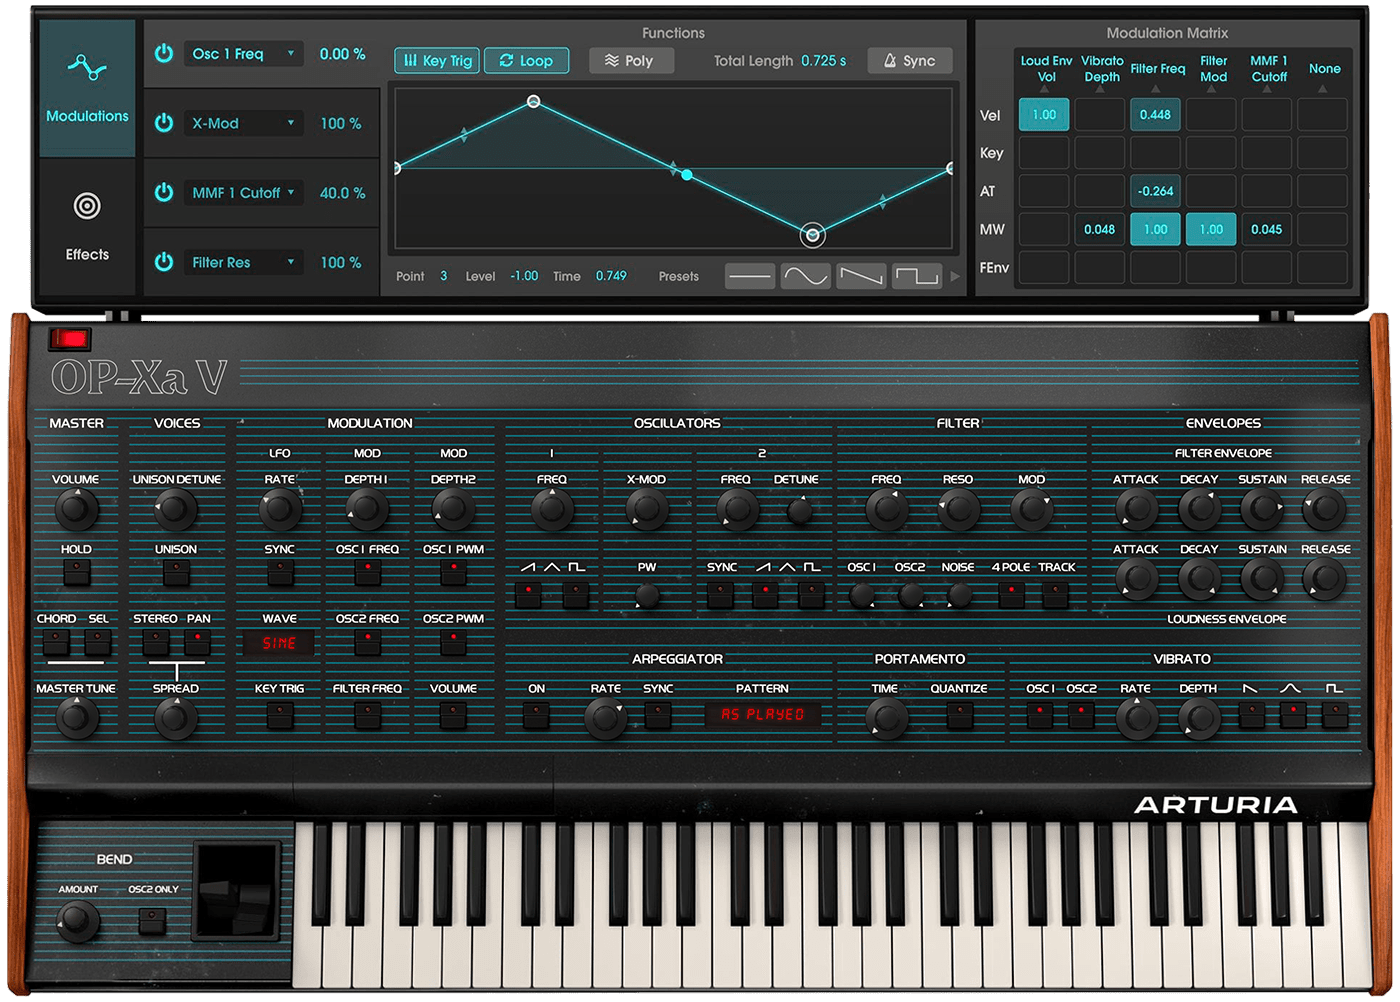Click the red power light above the logo
The image size is (1400, 1002).
(69, 339)
